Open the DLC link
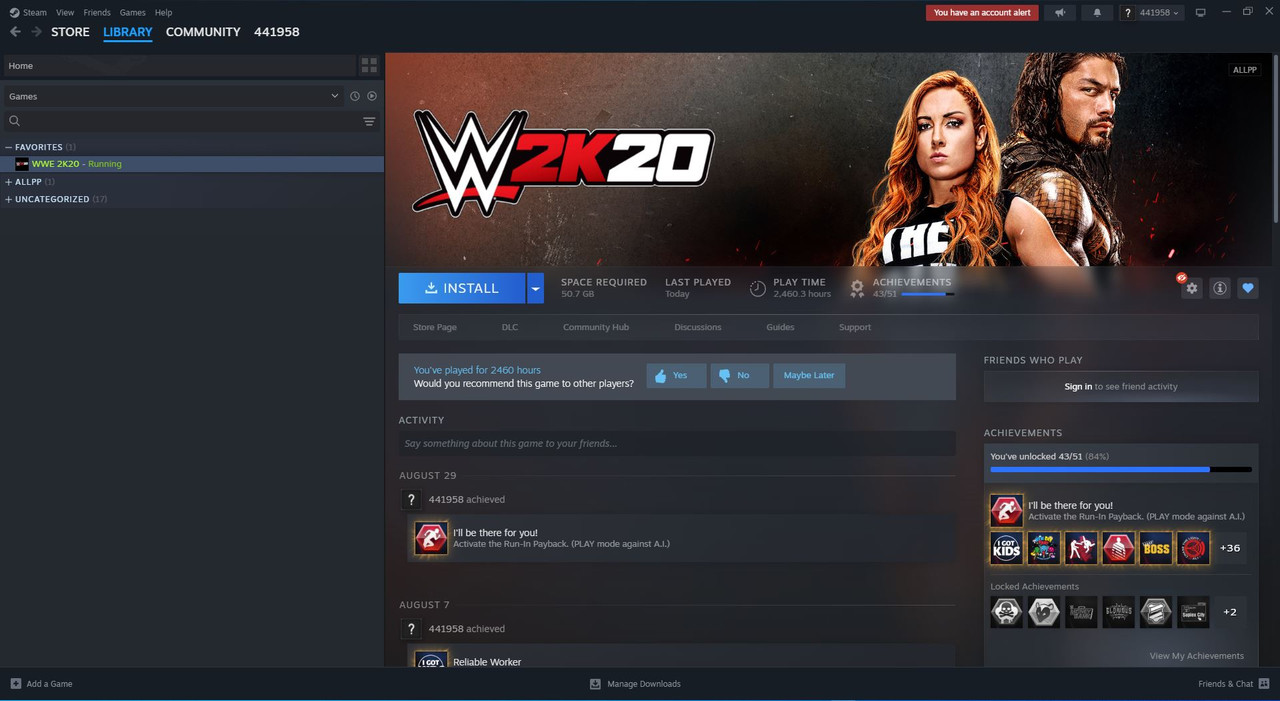The image size is (1280, 701). click(510, 327)
